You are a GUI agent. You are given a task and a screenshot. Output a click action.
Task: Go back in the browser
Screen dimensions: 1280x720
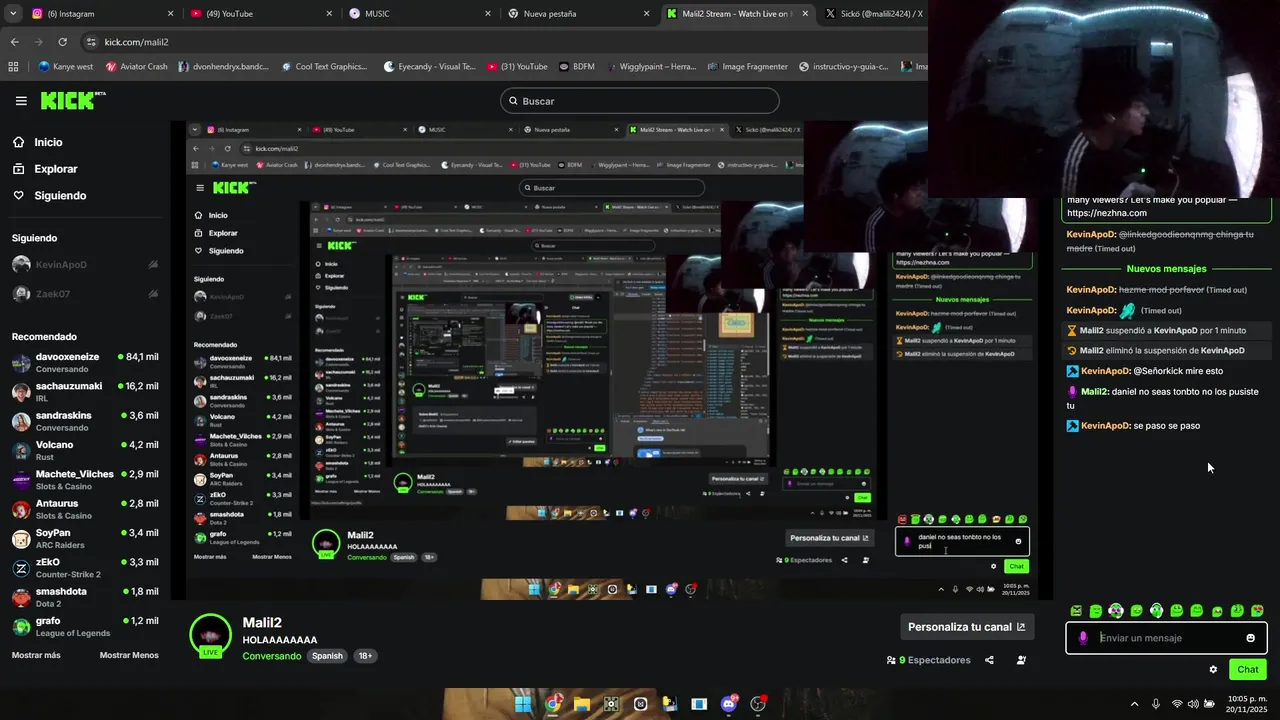point(14,42)
